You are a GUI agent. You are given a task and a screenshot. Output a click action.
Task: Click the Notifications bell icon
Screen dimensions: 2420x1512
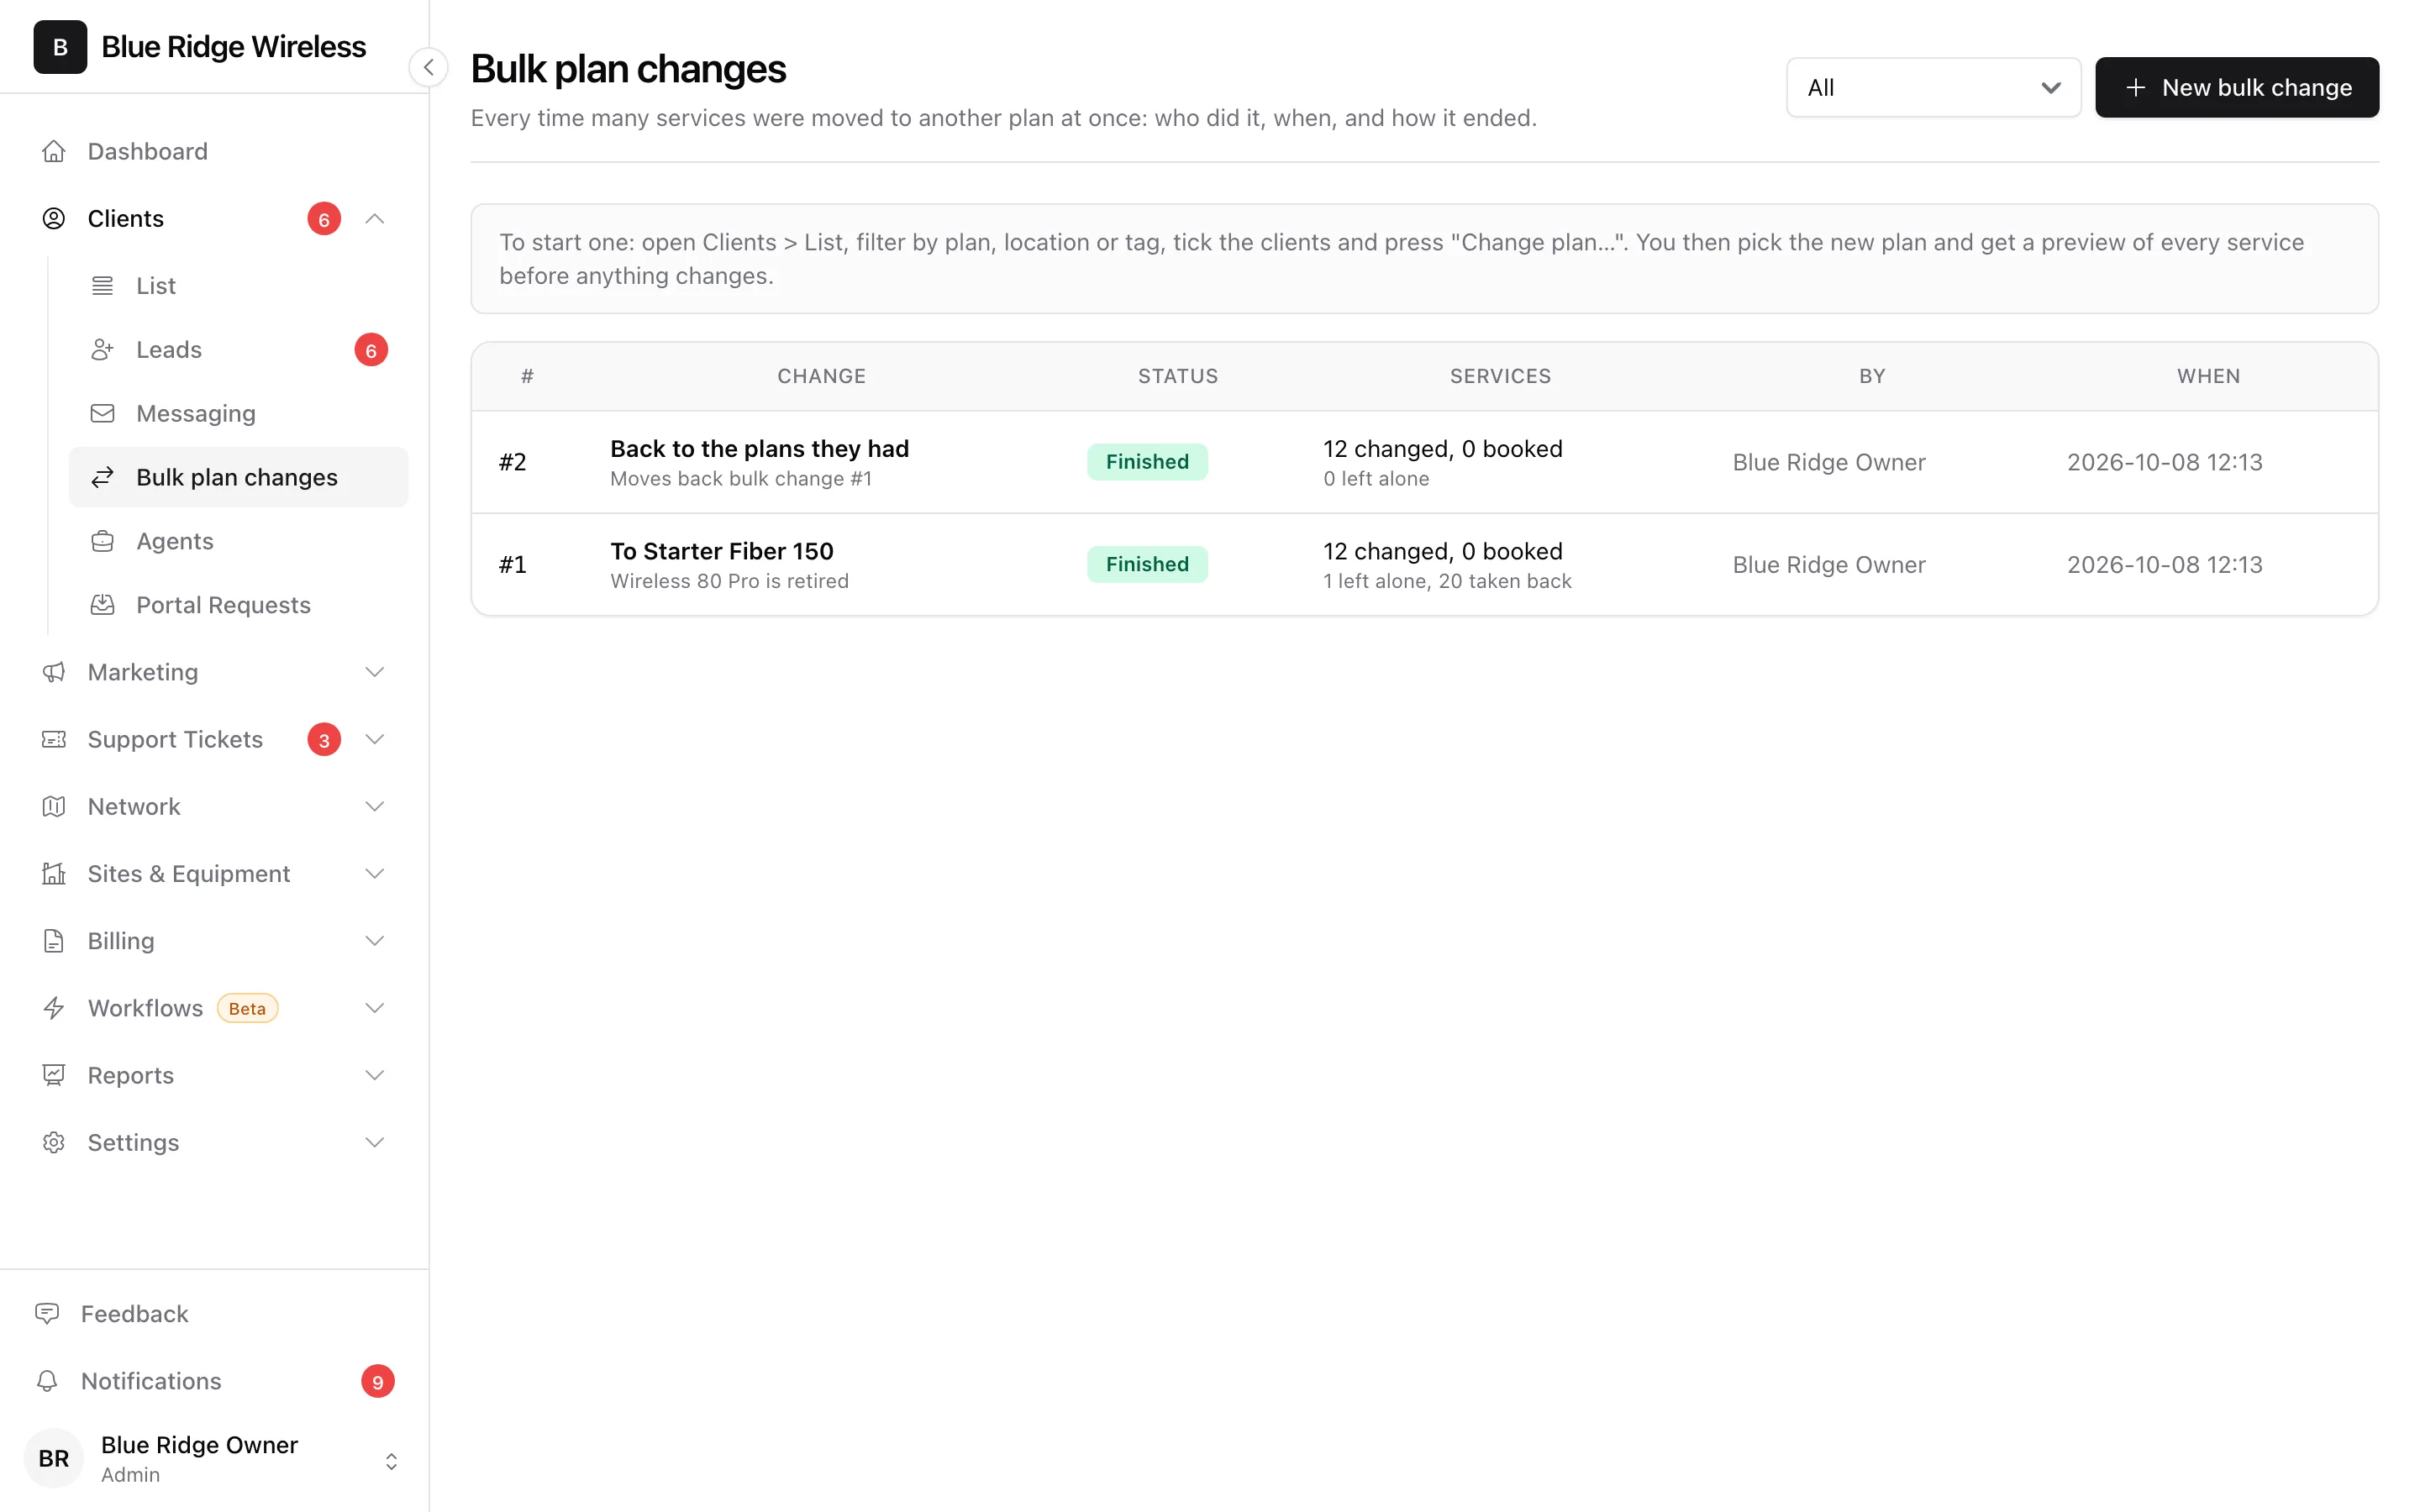pos(47,1381)
